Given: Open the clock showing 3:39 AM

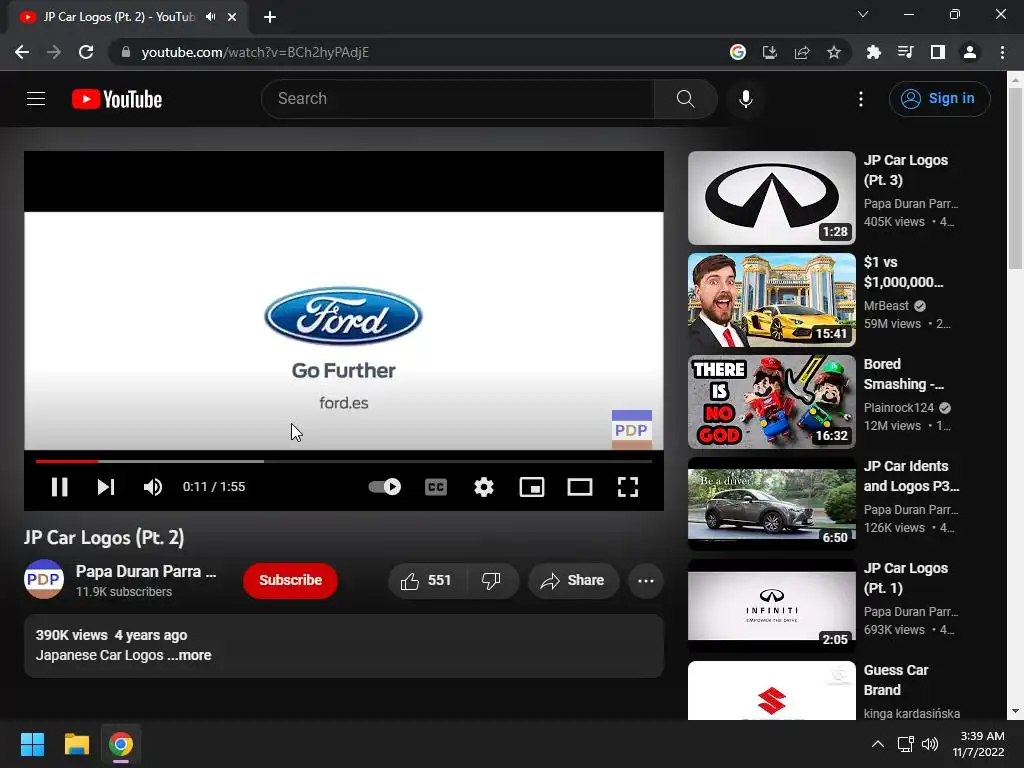Looking at the screenshot, I should pos(978,744).
